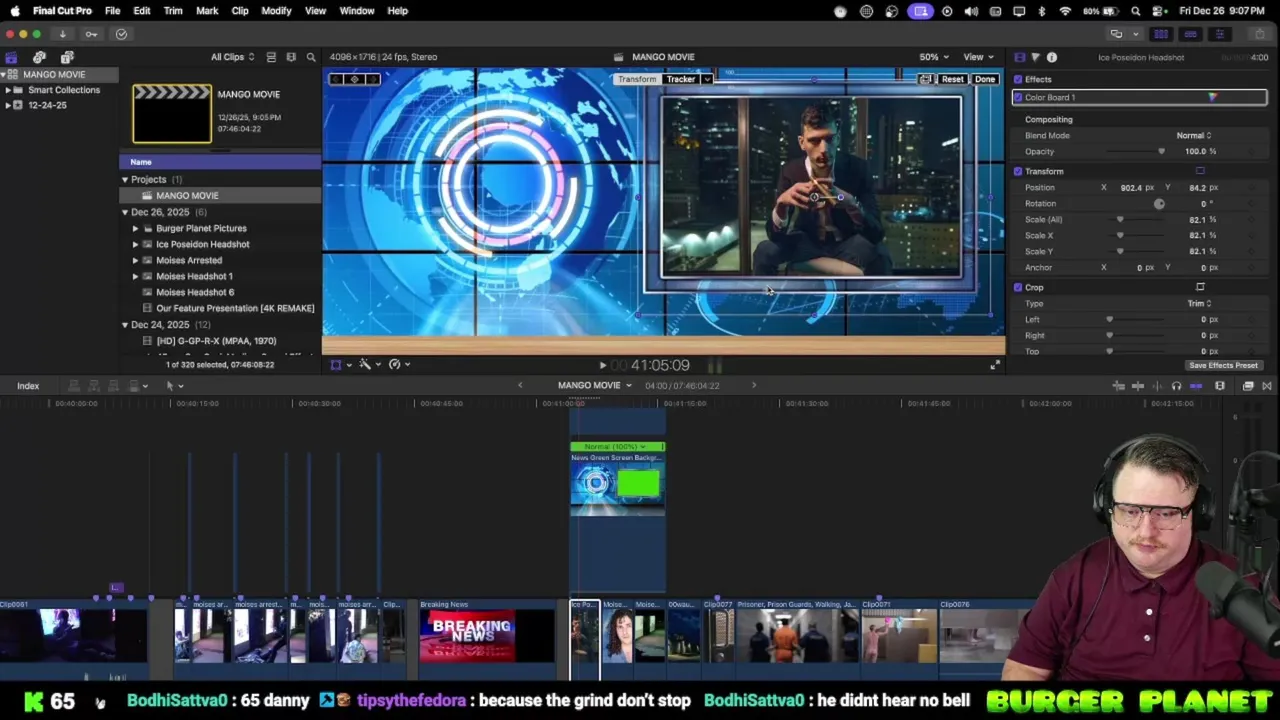Switch to the Color inspector triangle icon
1280x720 pixels.
[1035, 57]
